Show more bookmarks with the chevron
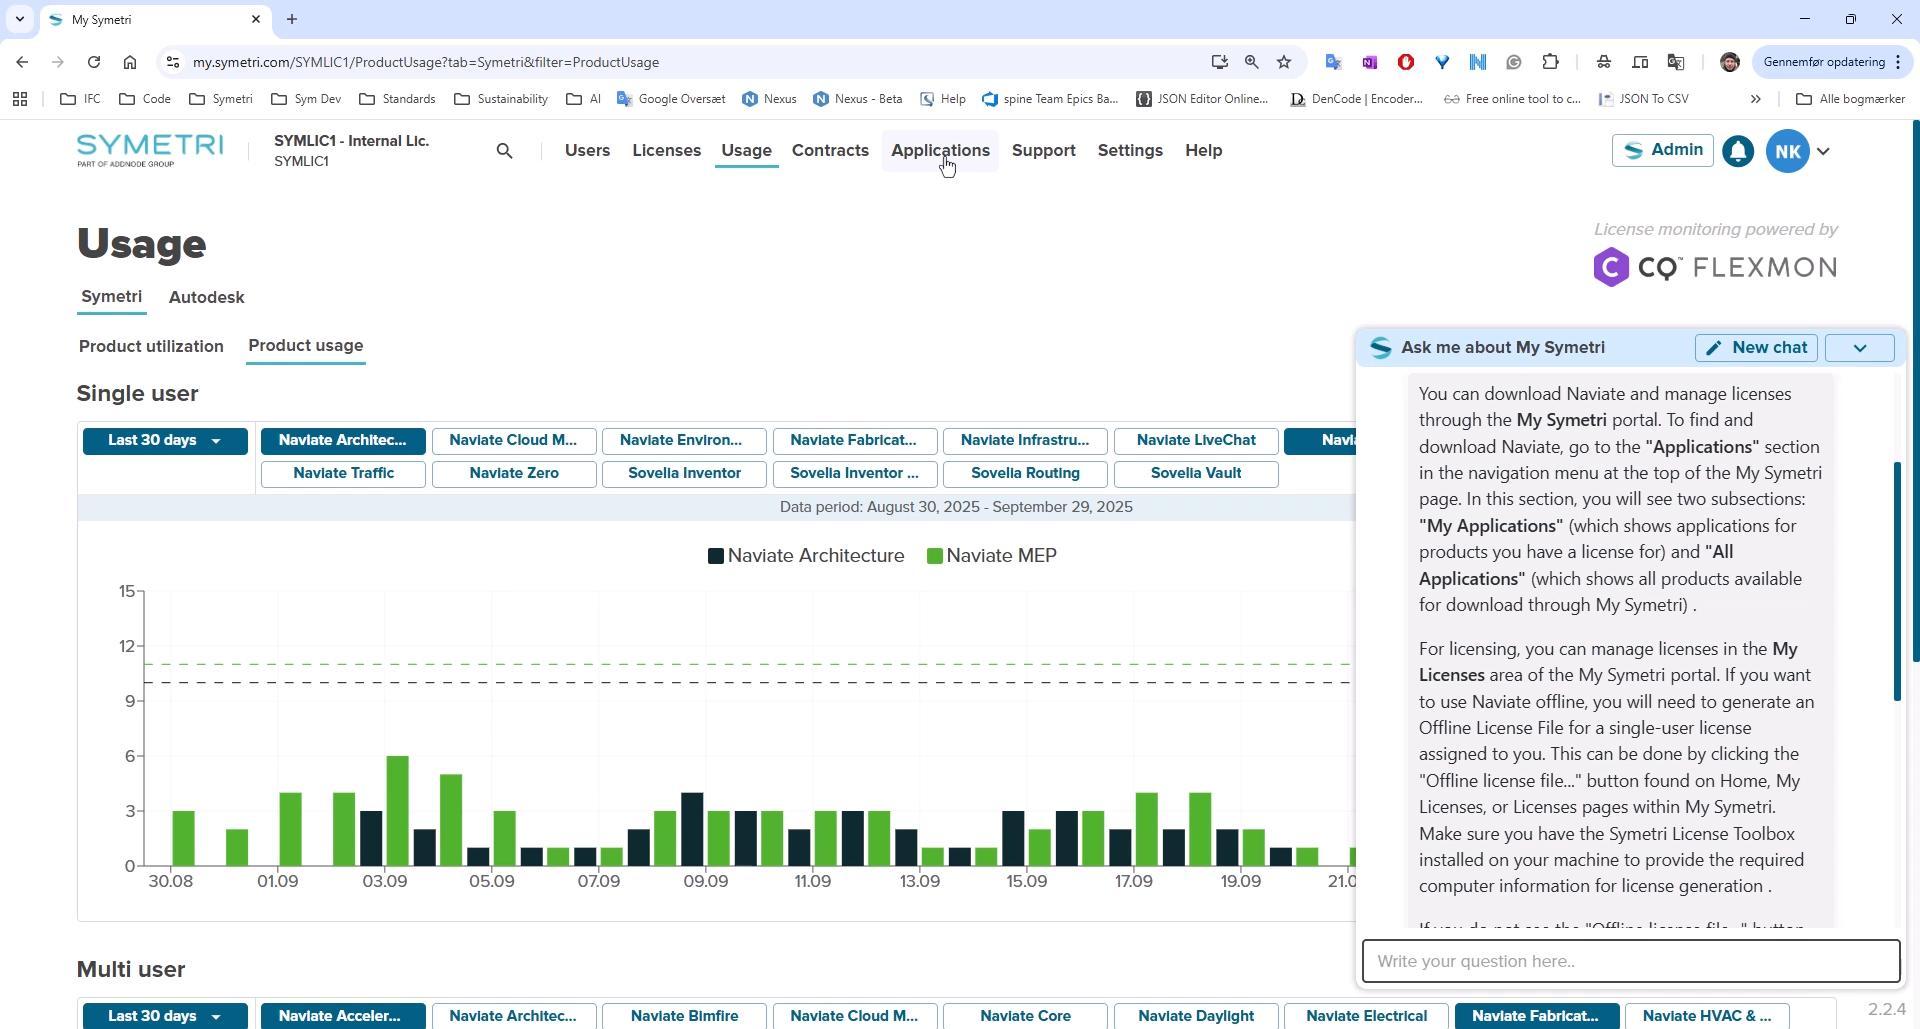The height and width of the screenshot is (1029, 1920). (1755, 99)
